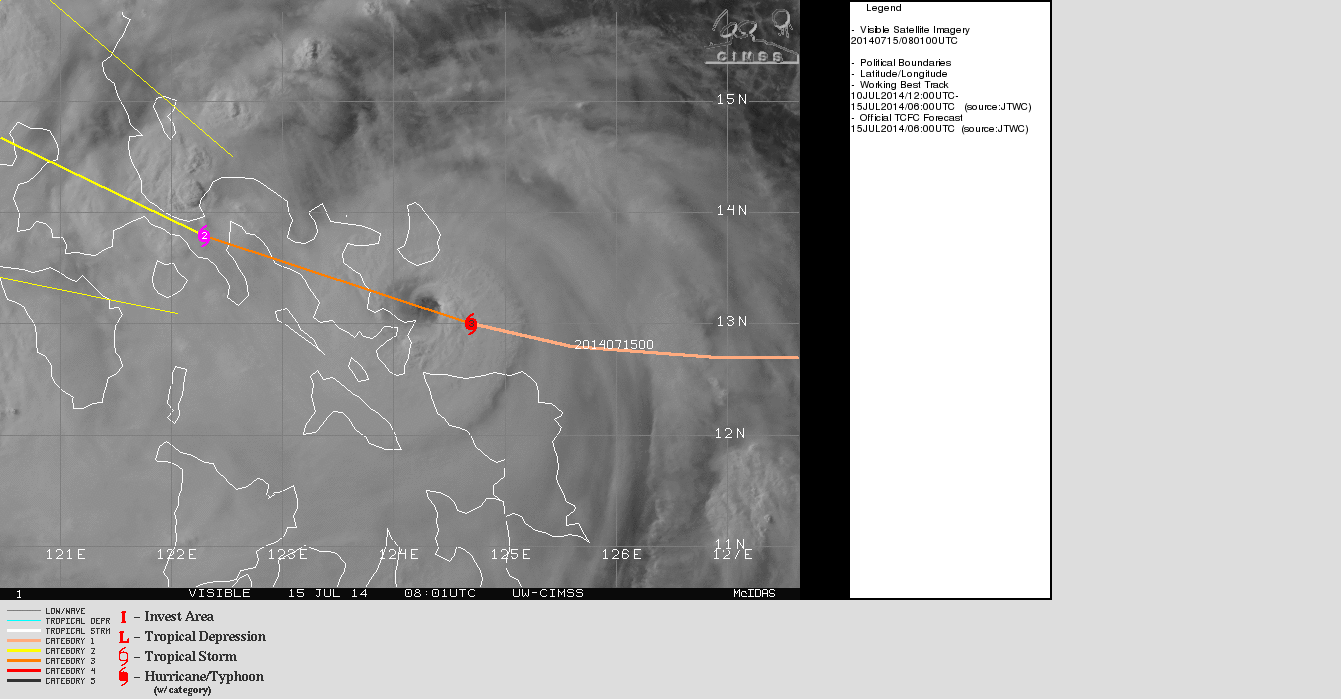The image size is (1341, 699).
Task: Click the 'Tropical Storm' key label
Action: coord(191,657)
